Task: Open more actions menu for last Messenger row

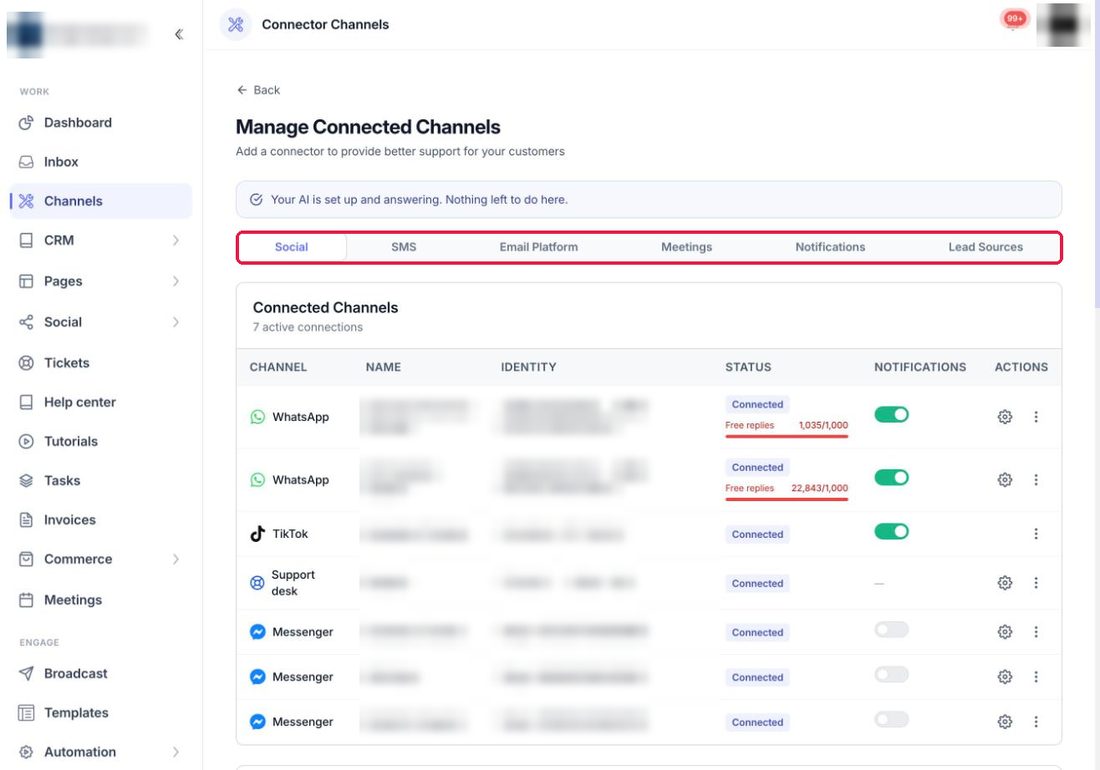Action: click(1035, 722)
